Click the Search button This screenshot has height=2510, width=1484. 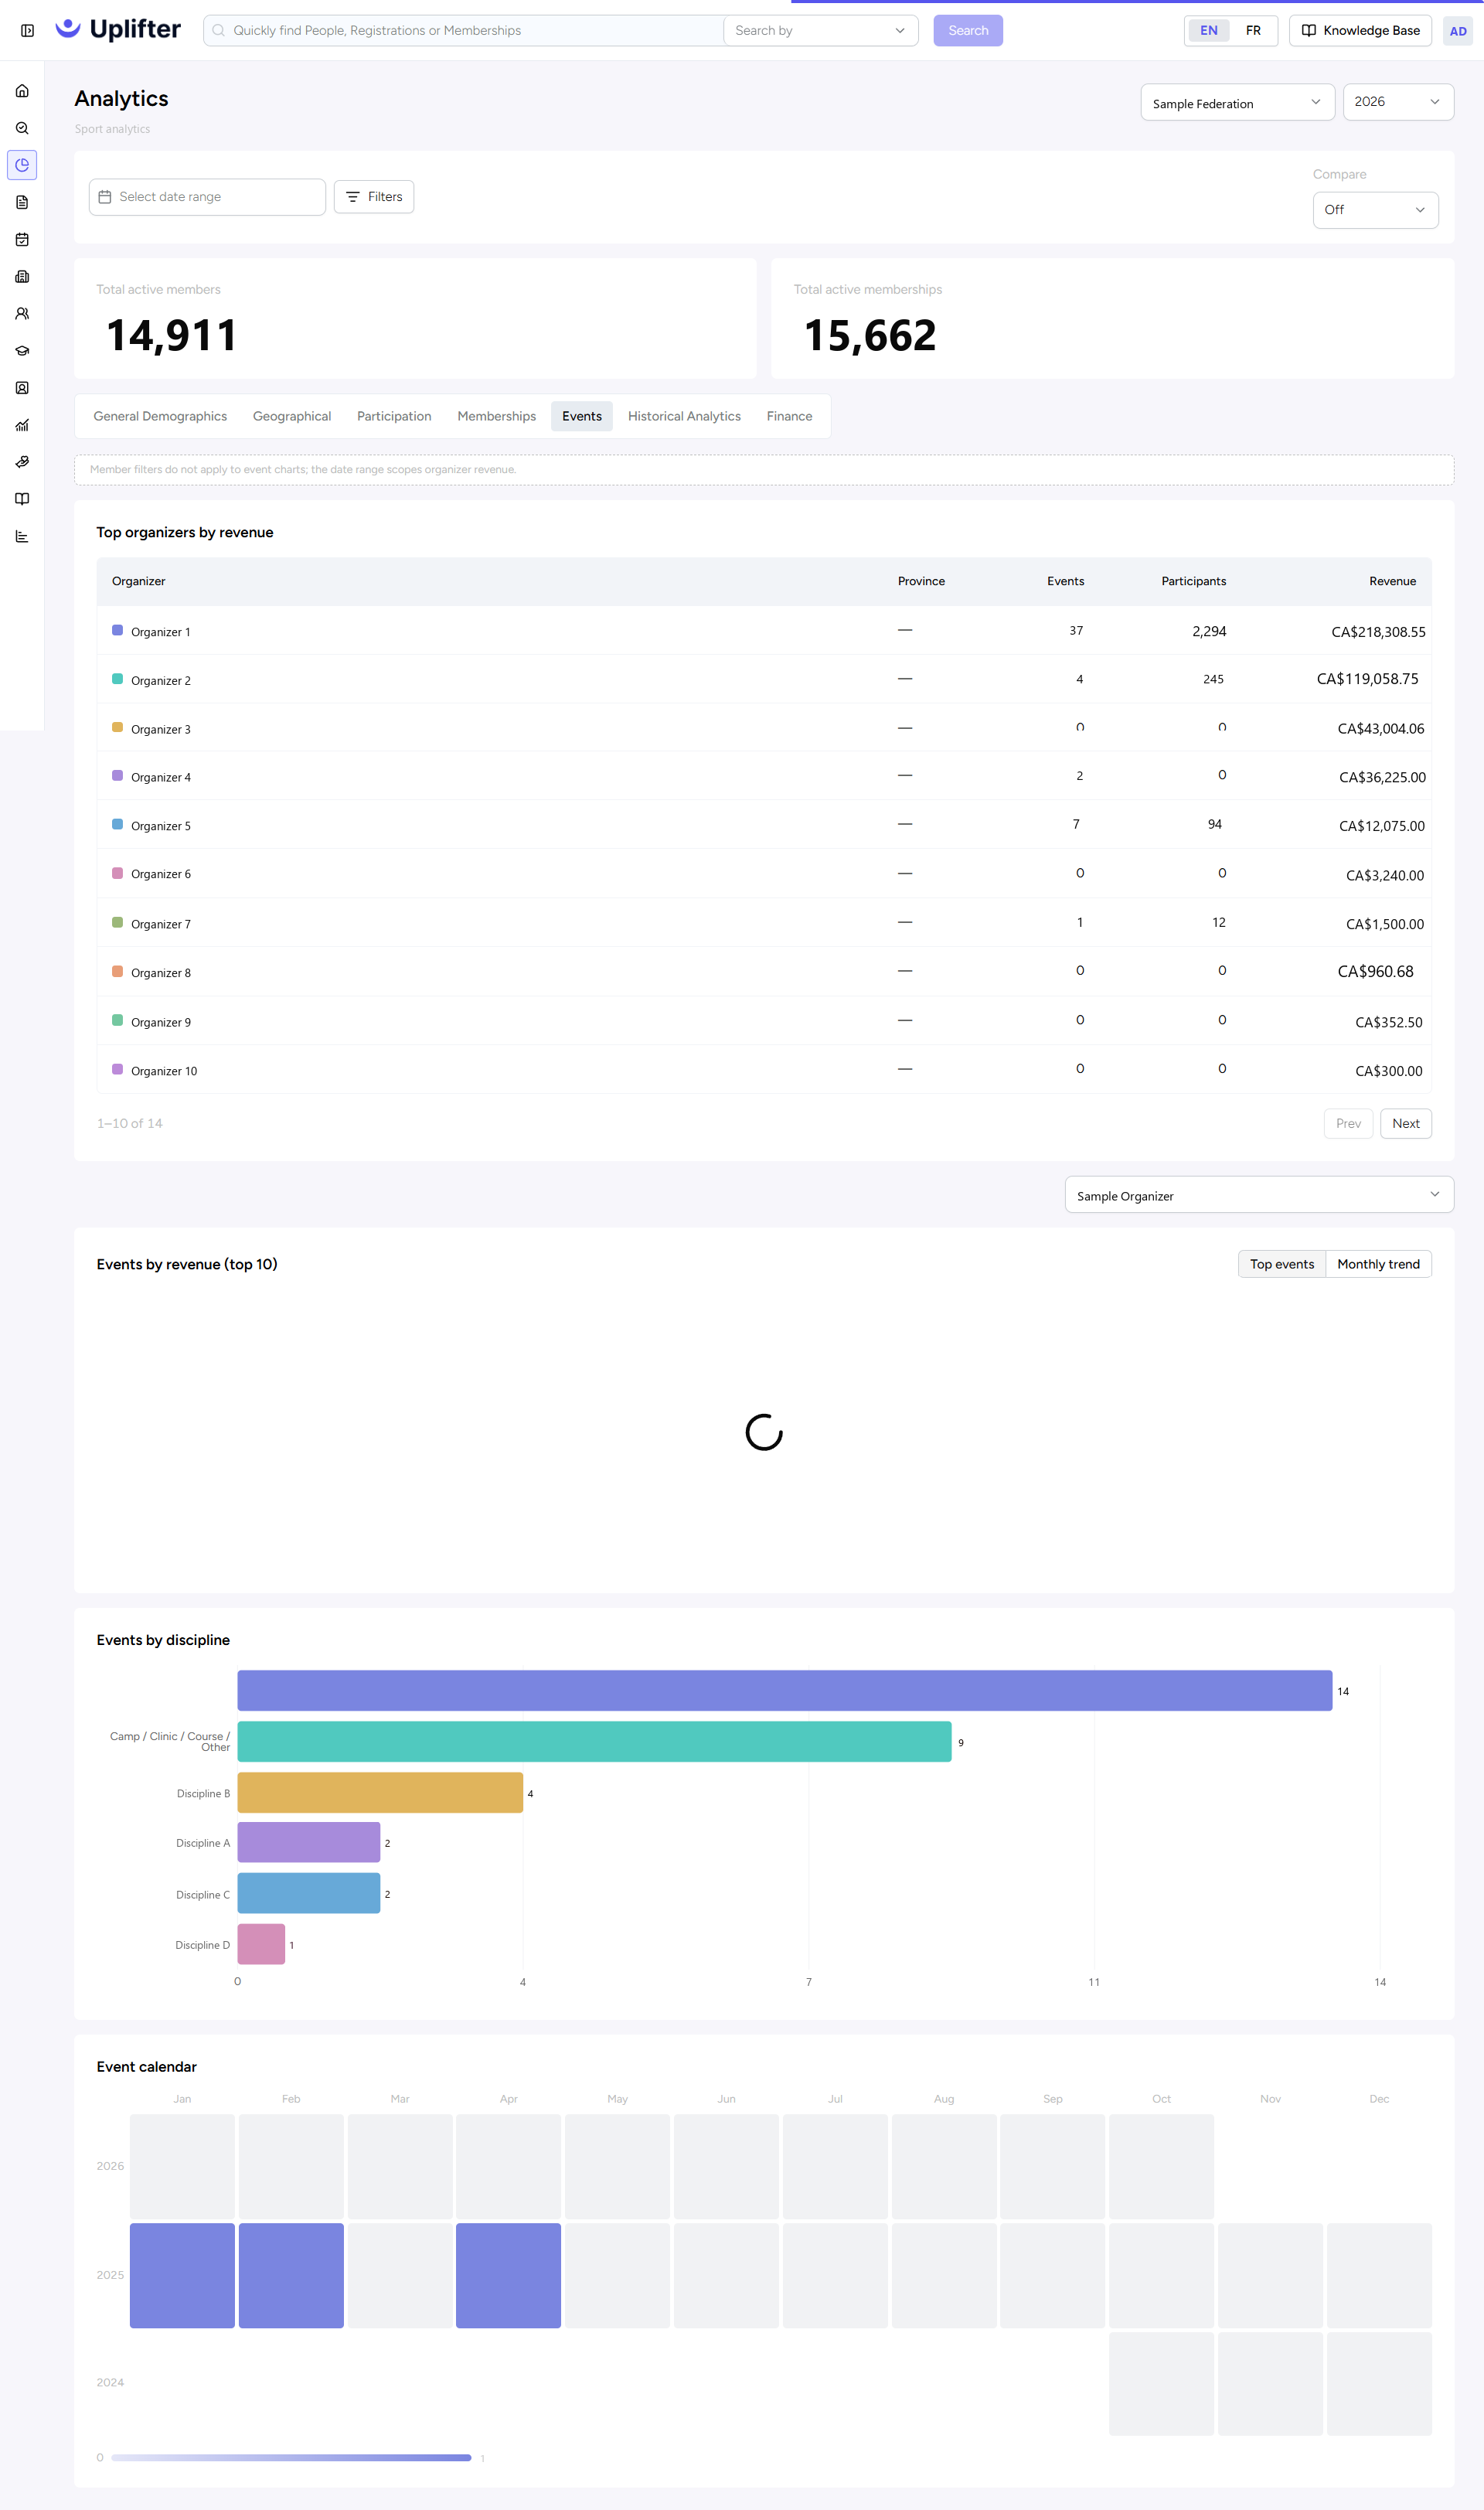[968, 31]
